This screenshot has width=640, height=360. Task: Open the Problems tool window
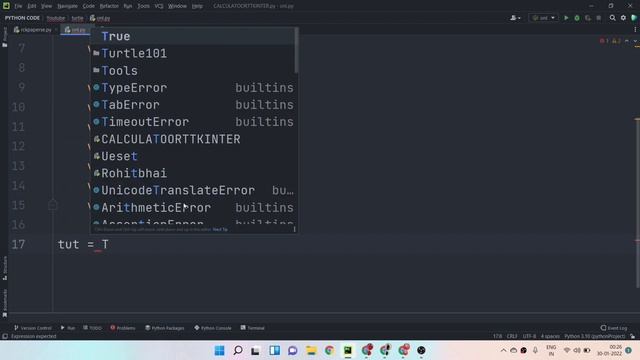coord(123,328)
